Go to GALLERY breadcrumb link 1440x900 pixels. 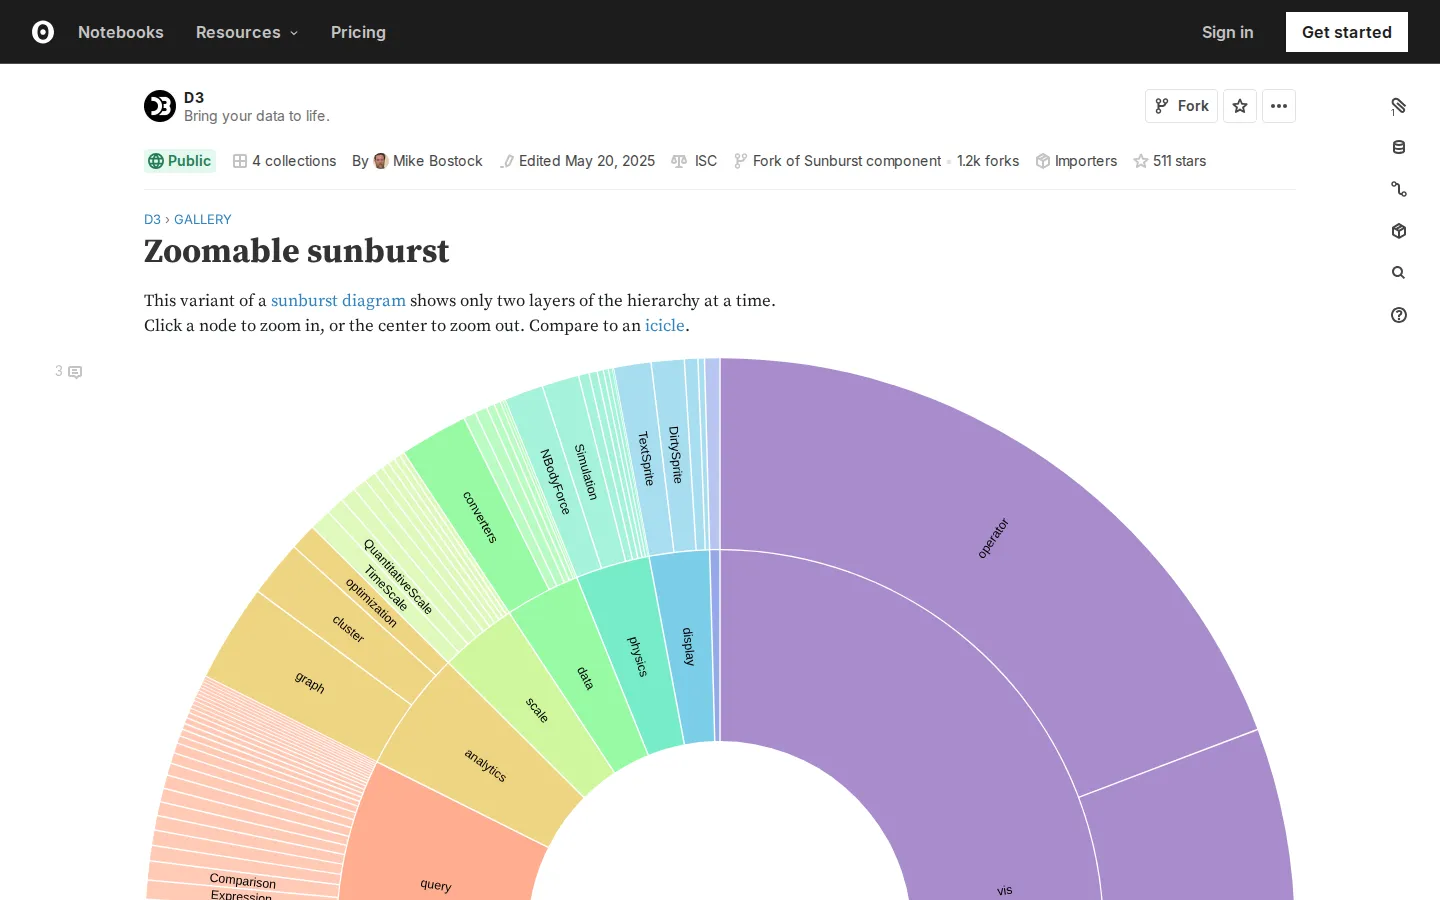[203, 219]
